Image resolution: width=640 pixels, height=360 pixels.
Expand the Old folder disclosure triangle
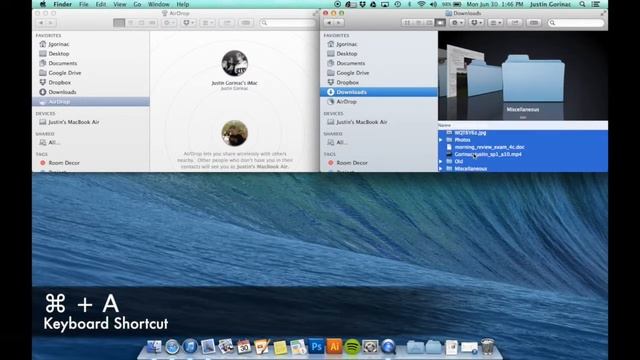tap(441, 162)
